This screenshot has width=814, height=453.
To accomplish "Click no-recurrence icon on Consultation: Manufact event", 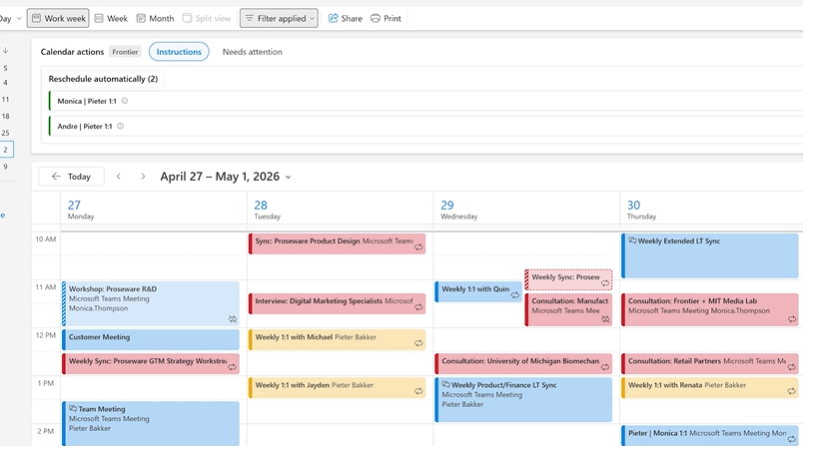I will [605, 319].
